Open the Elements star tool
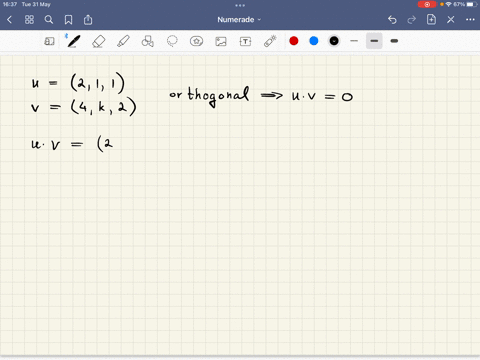 (x=196, y=41)
